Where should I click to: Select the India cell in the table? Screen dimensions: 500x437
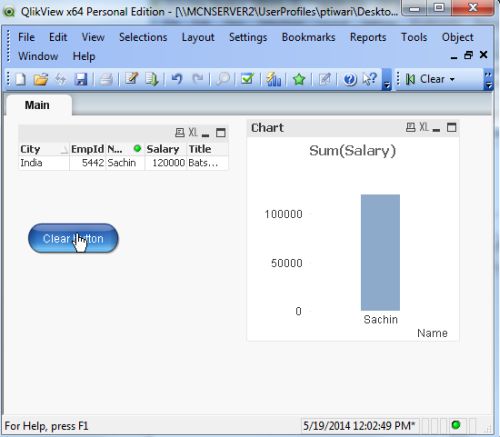[44, 163]
